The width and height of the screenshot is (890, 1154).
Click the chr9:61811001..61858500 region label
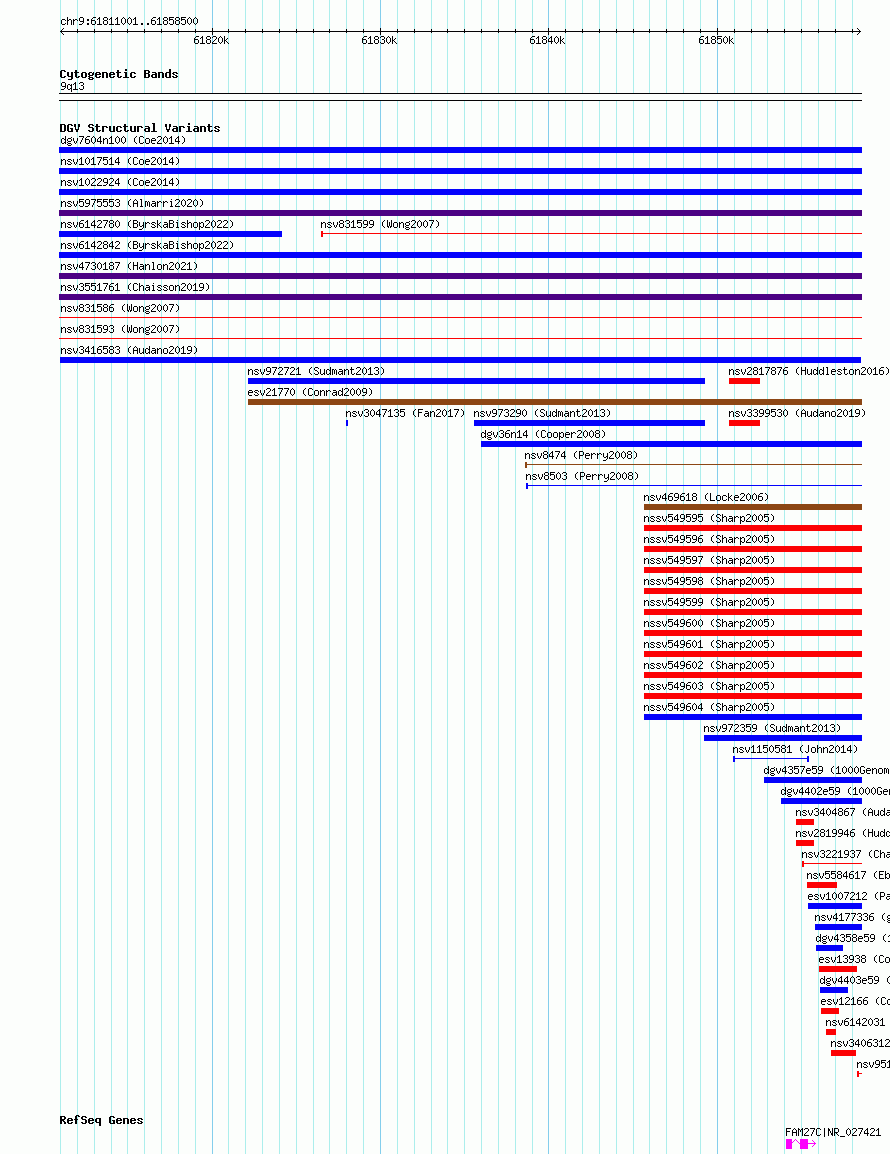pyautogui.click(x=129, y=21)
